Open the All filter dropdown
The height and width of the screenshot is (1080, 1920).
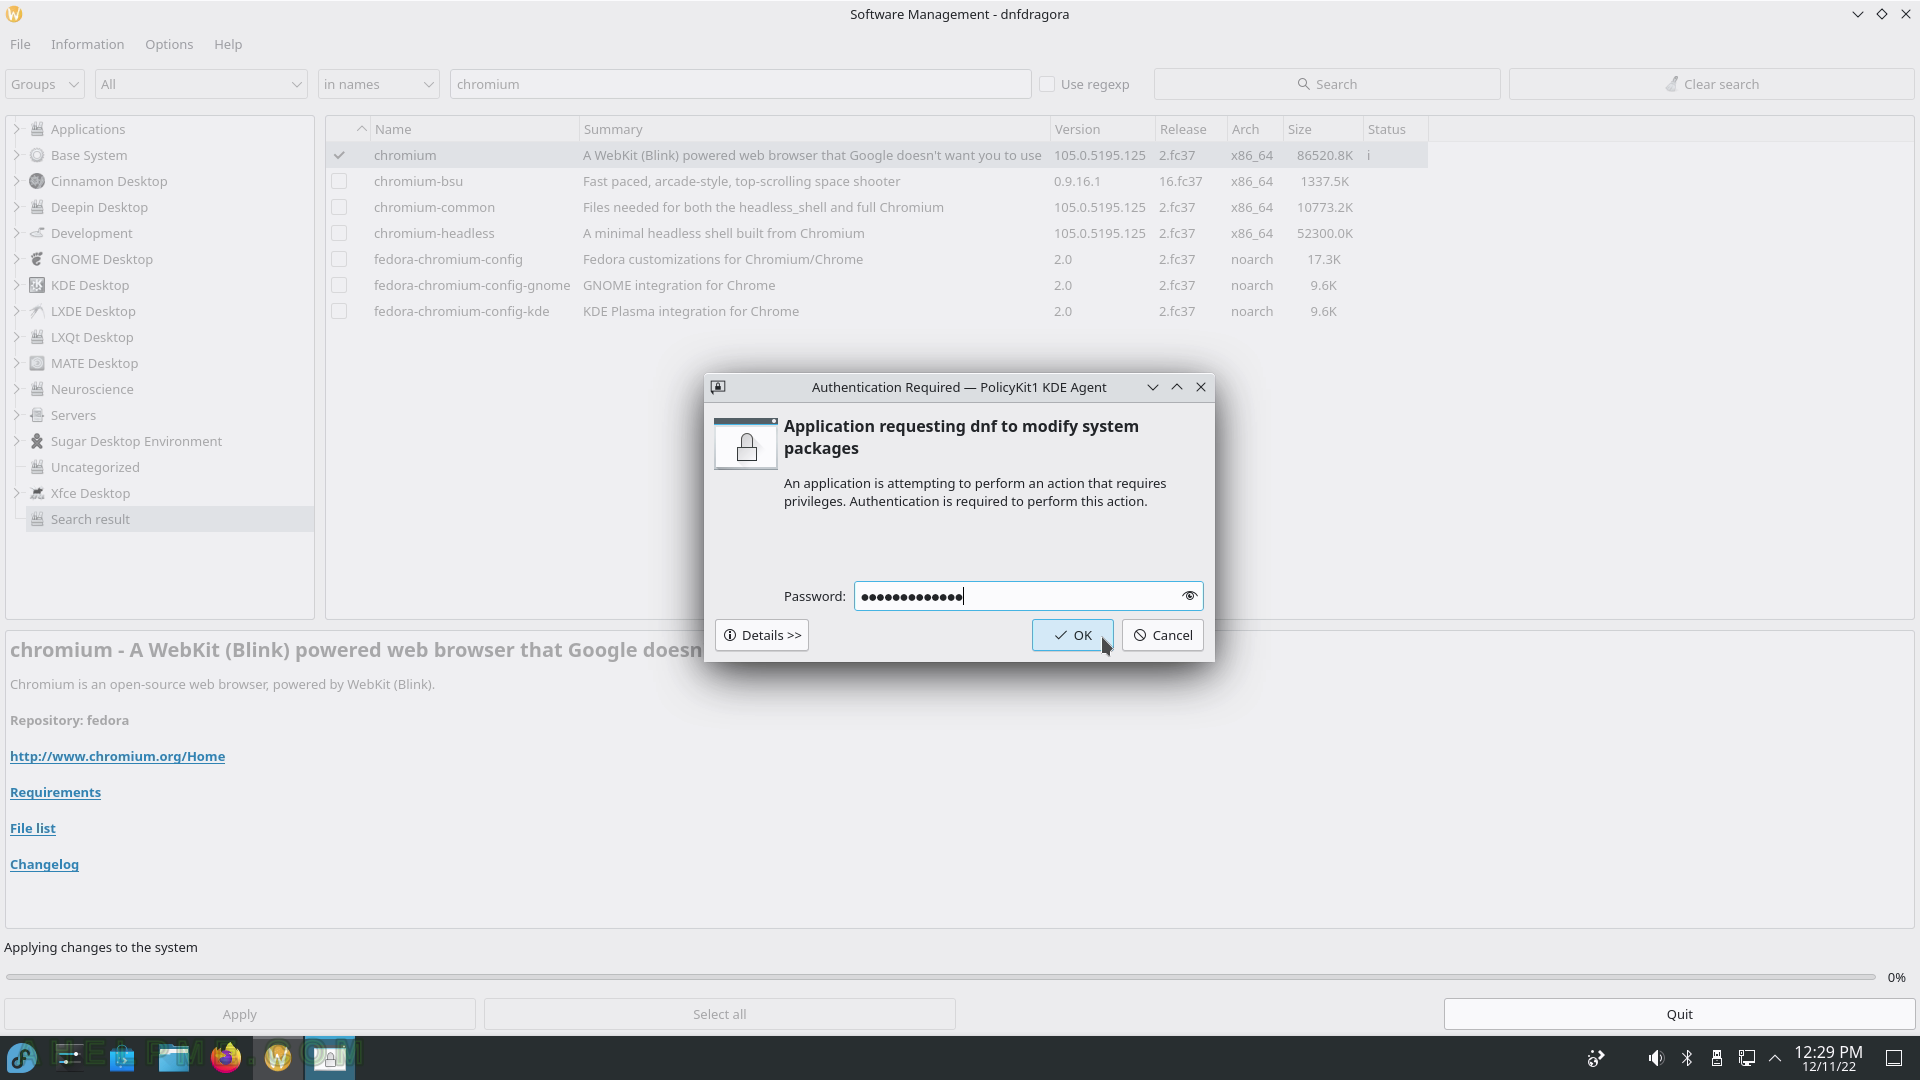(x=201, y=84)
